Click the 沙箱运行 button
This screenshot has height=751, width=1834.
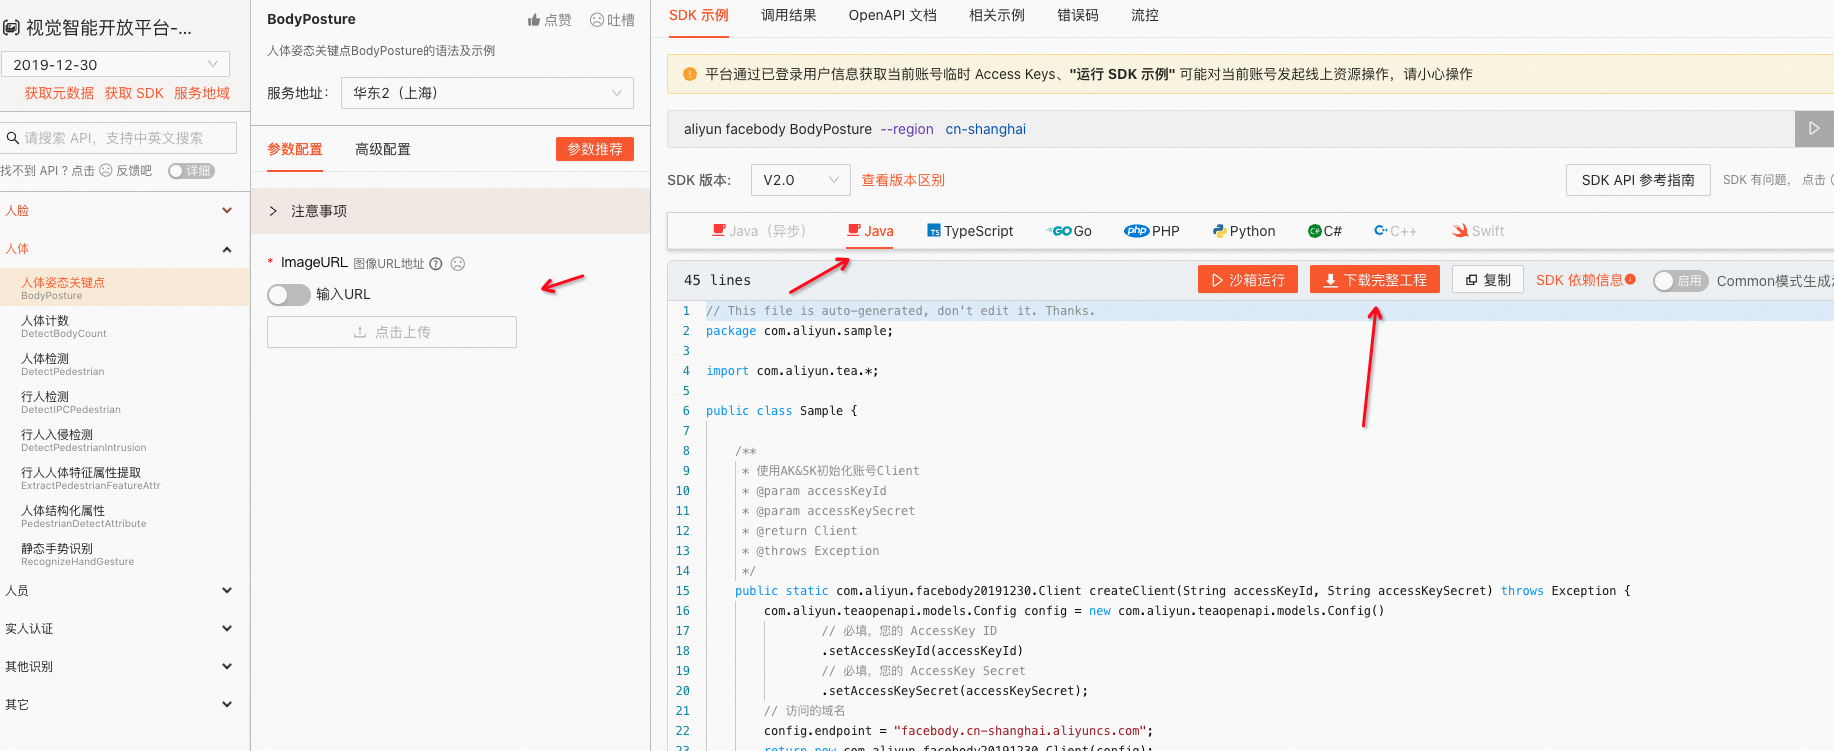point(1248,280)
